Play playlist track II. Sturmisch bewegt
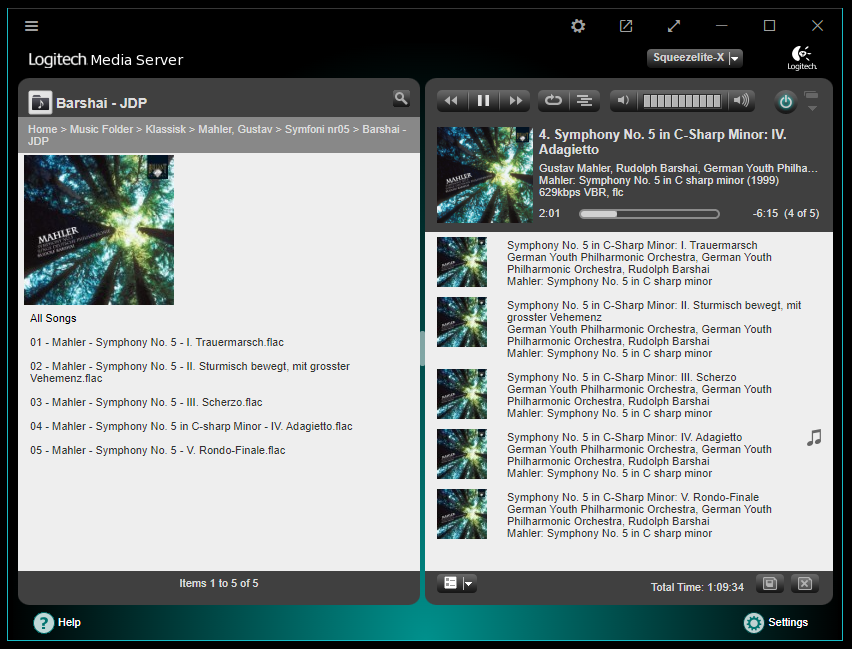 pyautogui.click(x=654, y=311)
